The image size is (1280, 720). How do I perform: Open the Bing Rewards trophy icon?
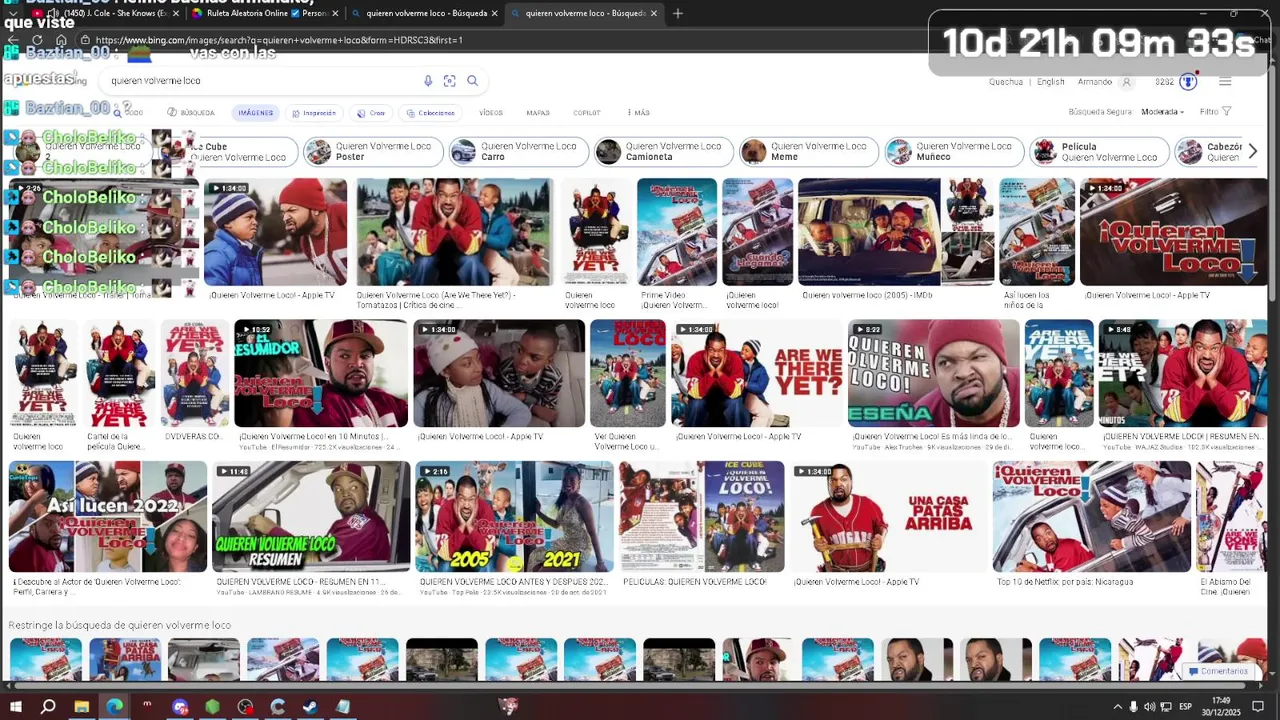click(x=1188, y=81)
